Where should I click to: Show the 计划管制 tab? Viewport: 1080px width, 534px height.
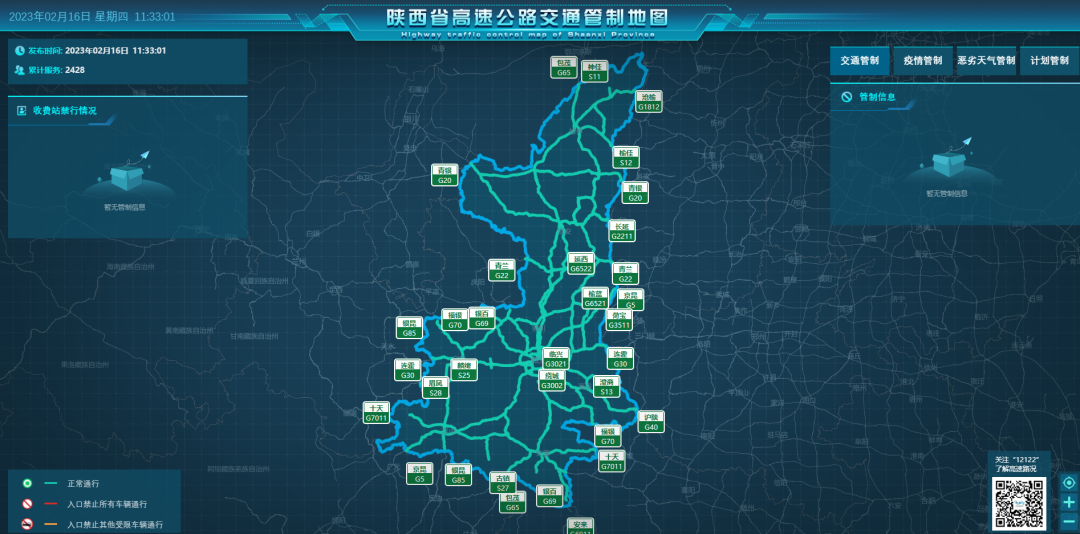coord(1048,61)
